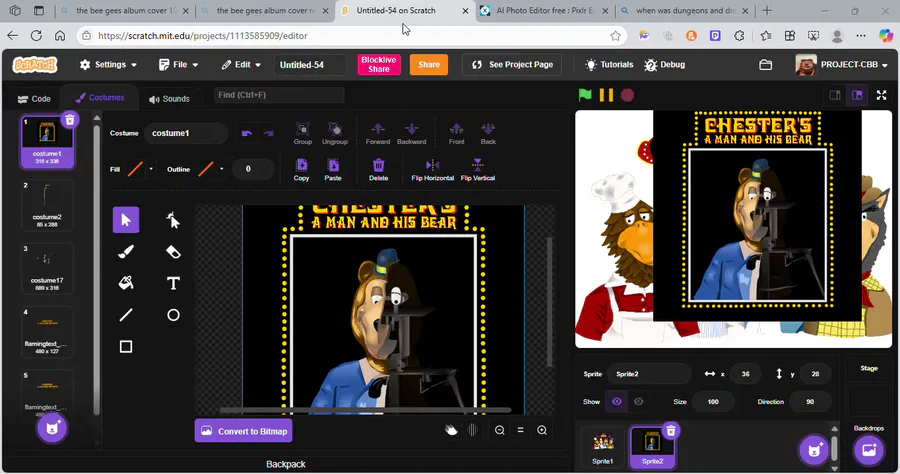900x474 pixels.
Task: Select the Line tool
Action: (x=126, y=314)
